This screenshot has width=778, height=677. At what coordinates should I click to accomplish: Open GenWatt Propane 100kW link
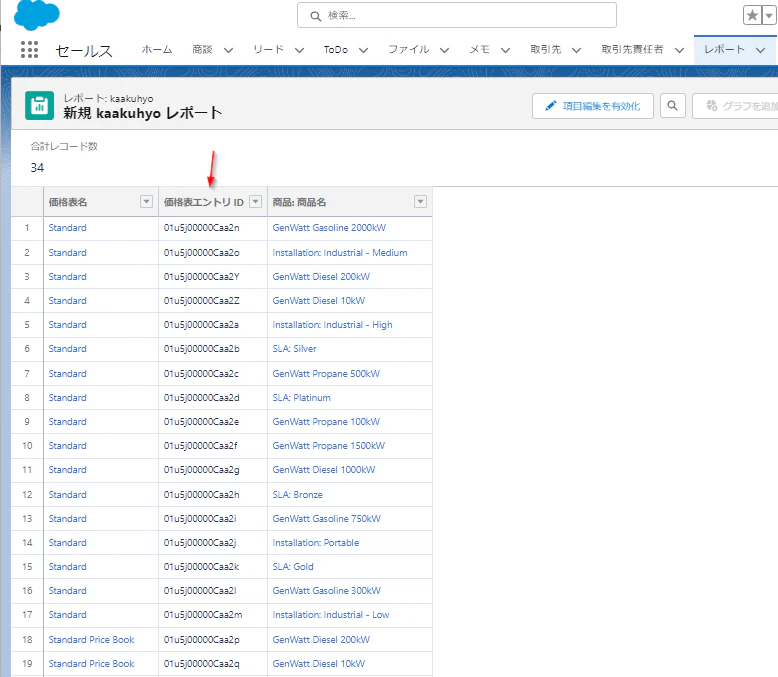coord(326,422)
